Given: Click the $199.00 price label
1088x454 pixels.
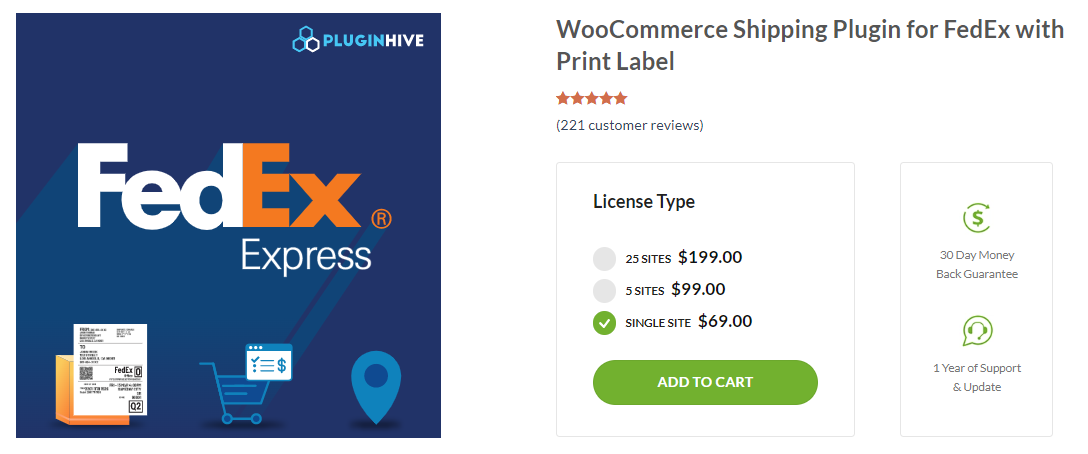Looking at the screenshot, I should [710, 257].
